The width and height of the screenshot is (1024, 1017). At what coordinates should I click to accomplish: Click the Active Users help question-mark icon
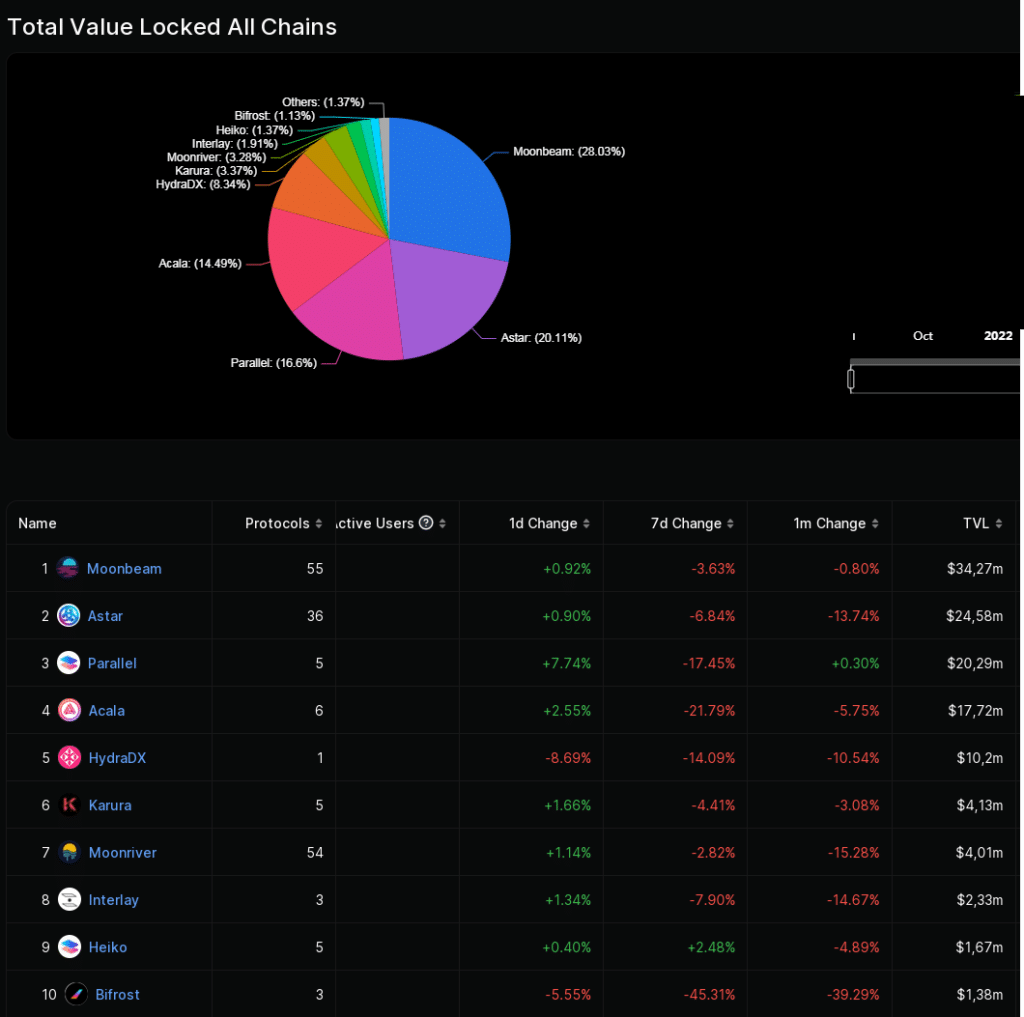click(426, 523)
